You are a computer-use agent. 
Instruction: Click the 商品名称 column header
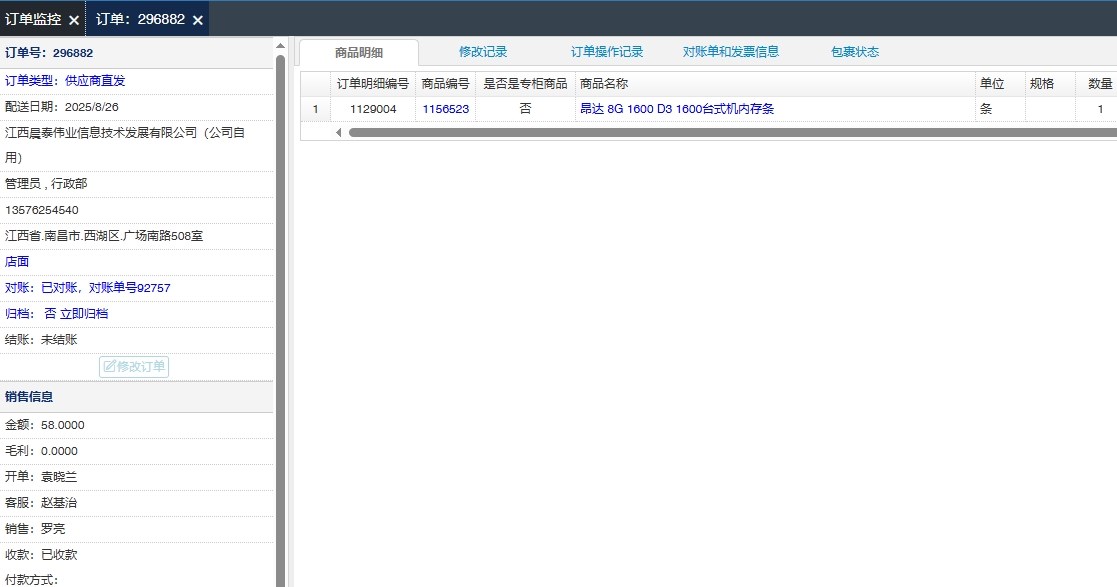604,84
